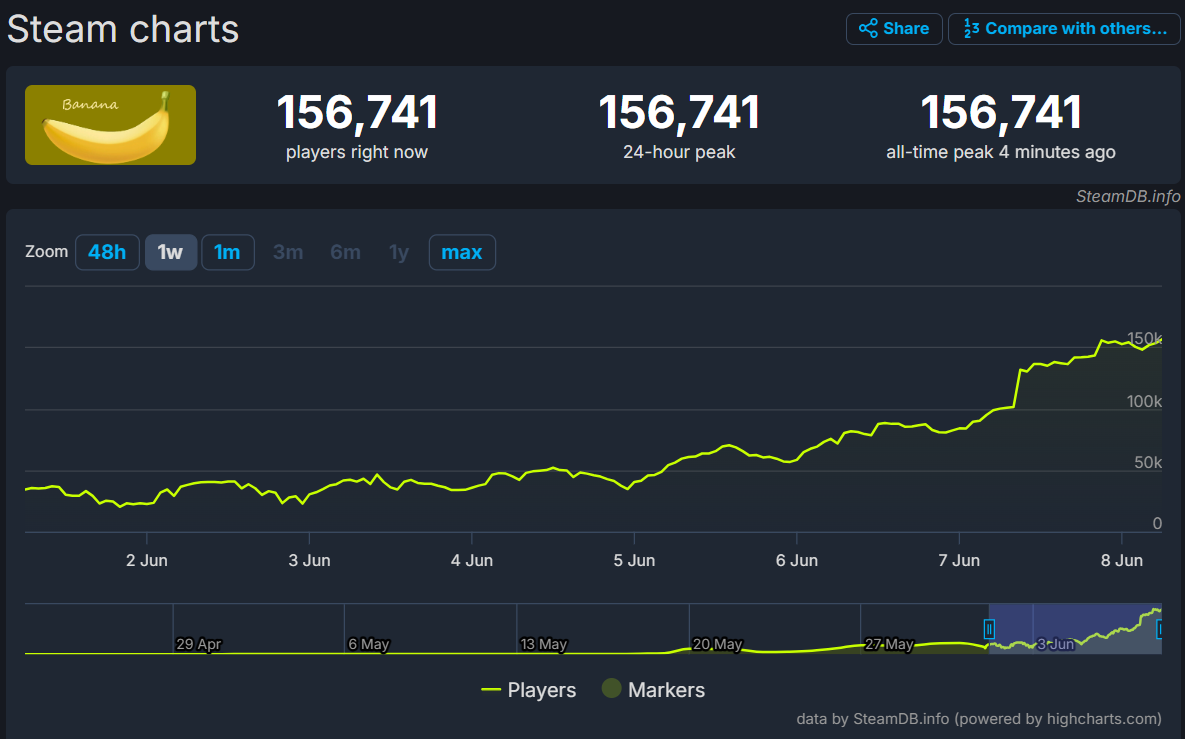
Task: Click the 6 May navigator label
Action: coord(369,644)
